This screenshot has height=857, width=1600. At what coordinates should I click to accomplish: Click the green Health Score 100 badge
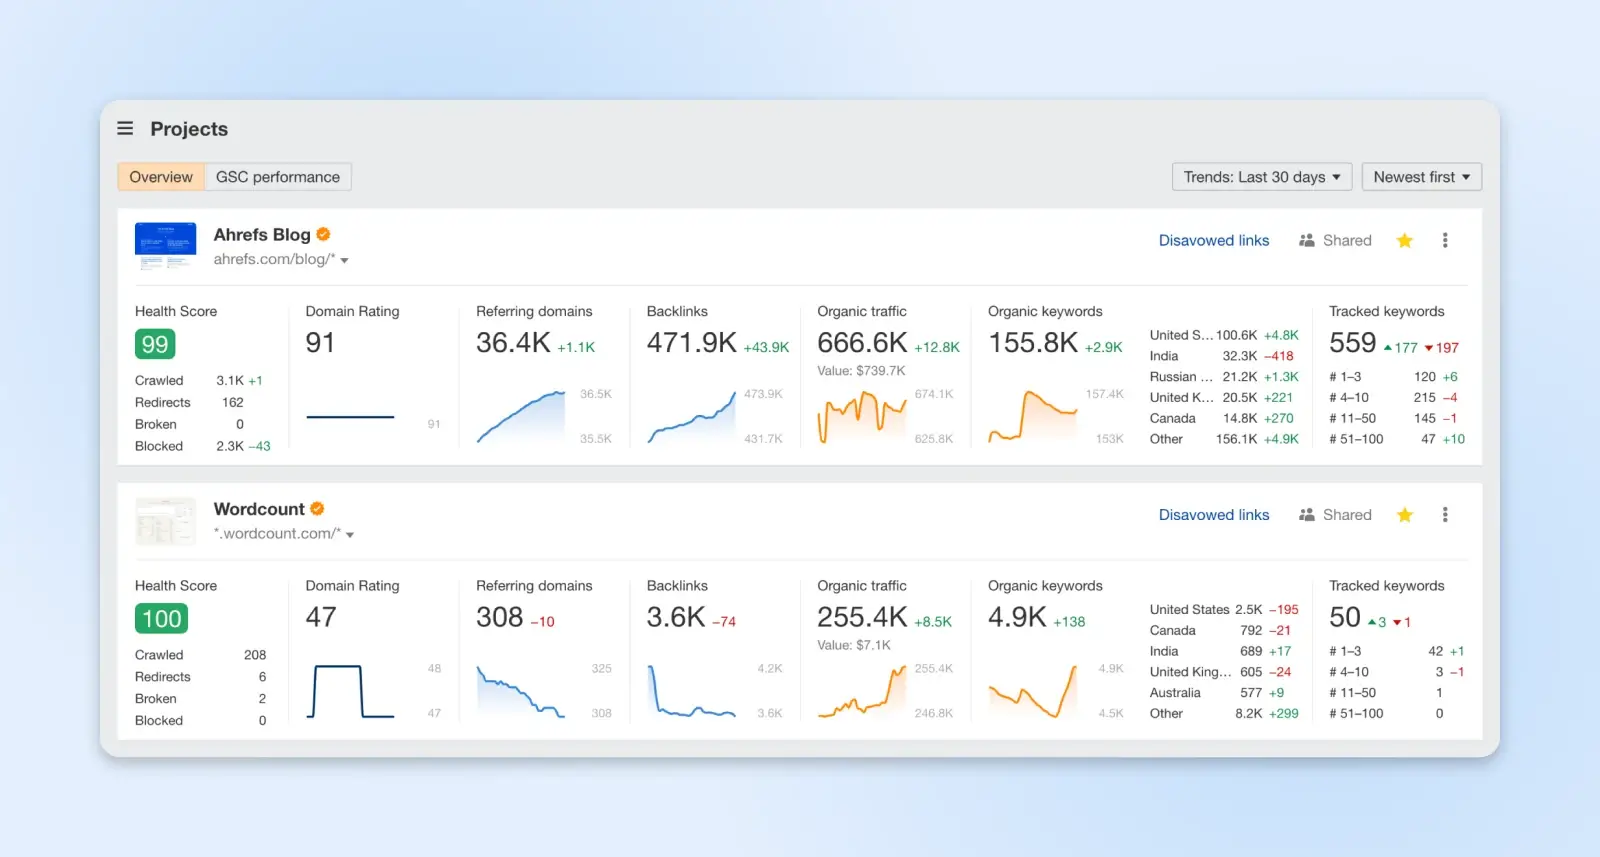161,619
